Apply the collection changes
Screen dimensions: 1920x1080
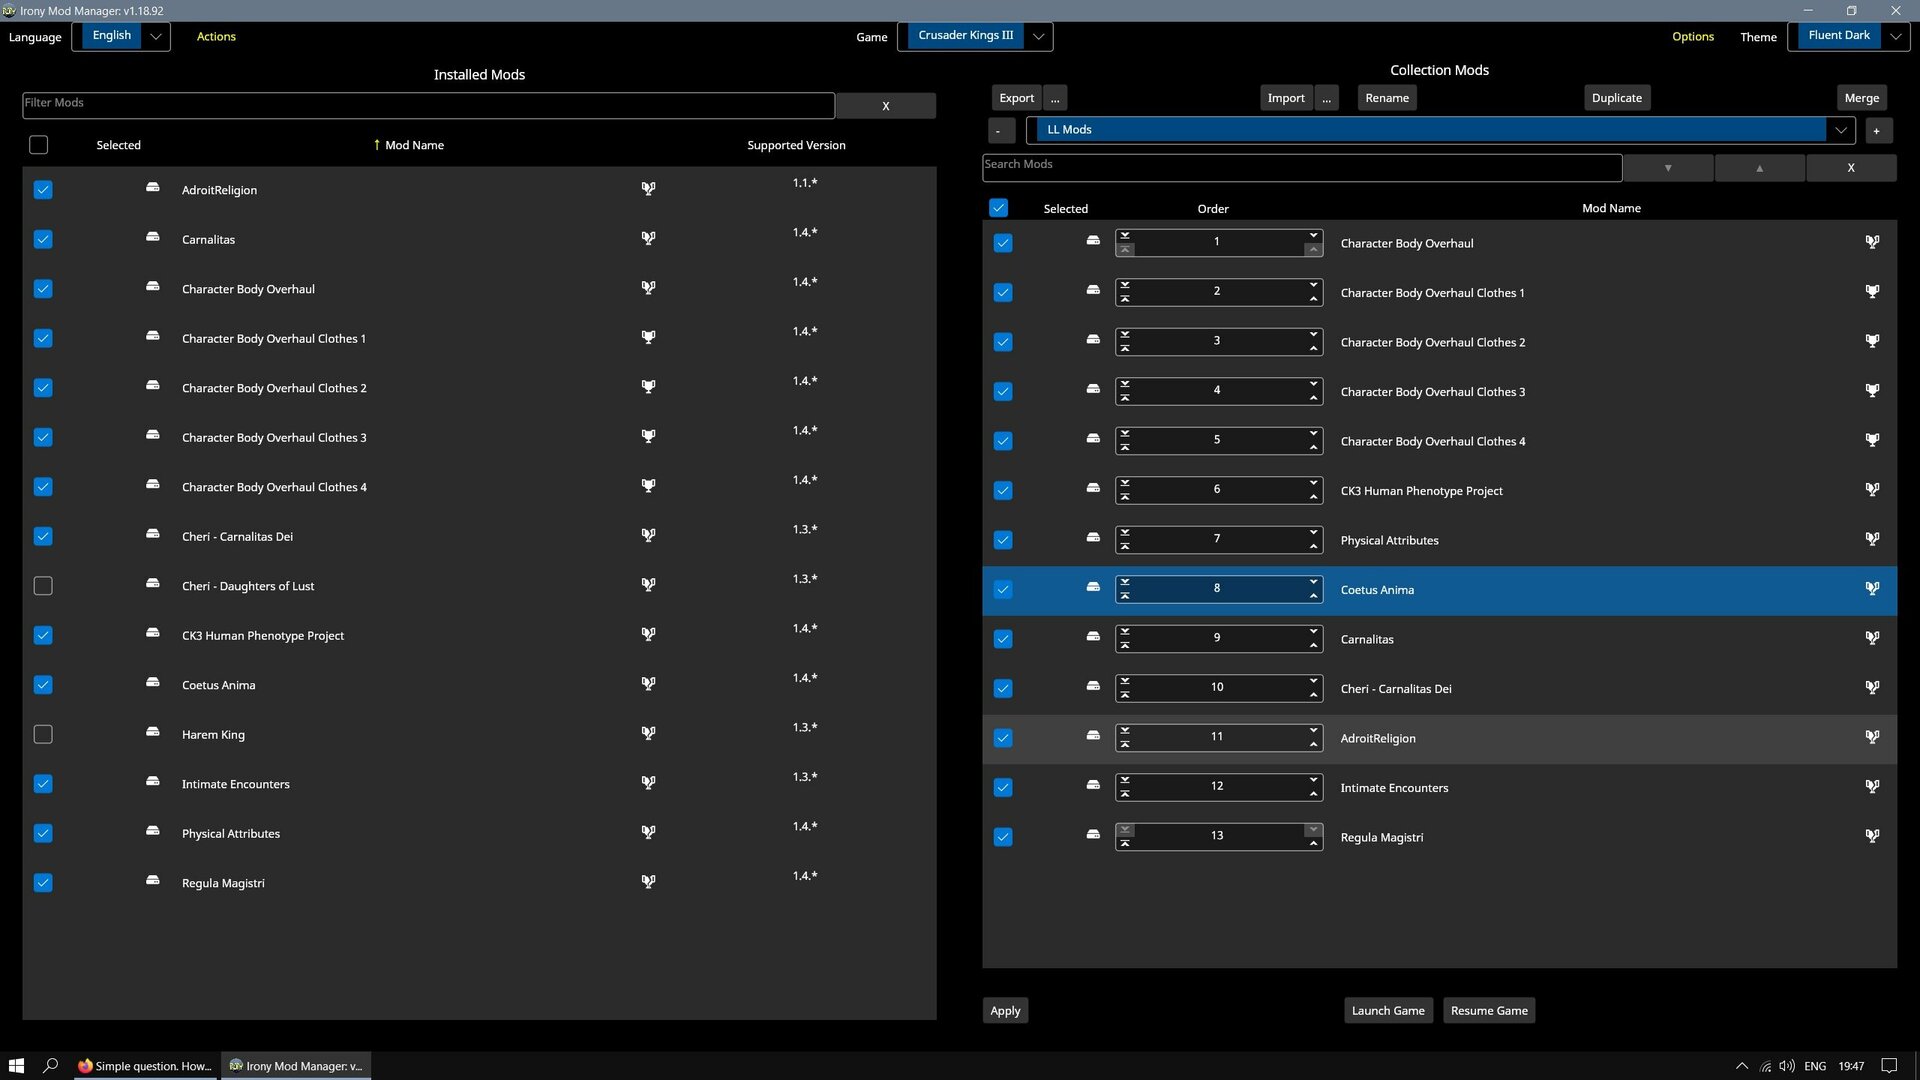(1005, 1011)
